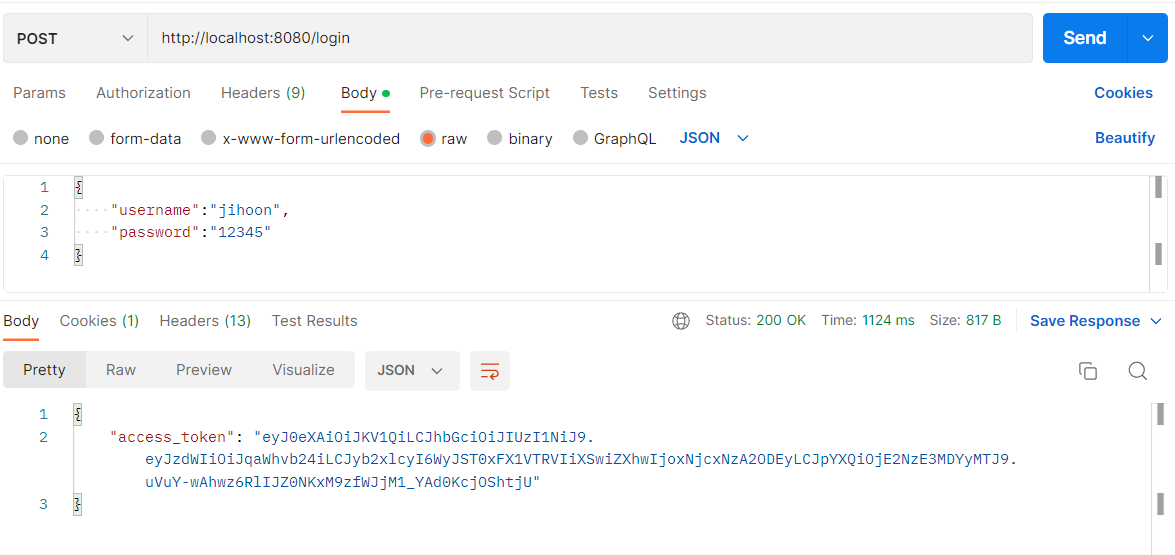Click Save Response
Viewport: 1175px width, 555px height.
[x=1085, y=321]
